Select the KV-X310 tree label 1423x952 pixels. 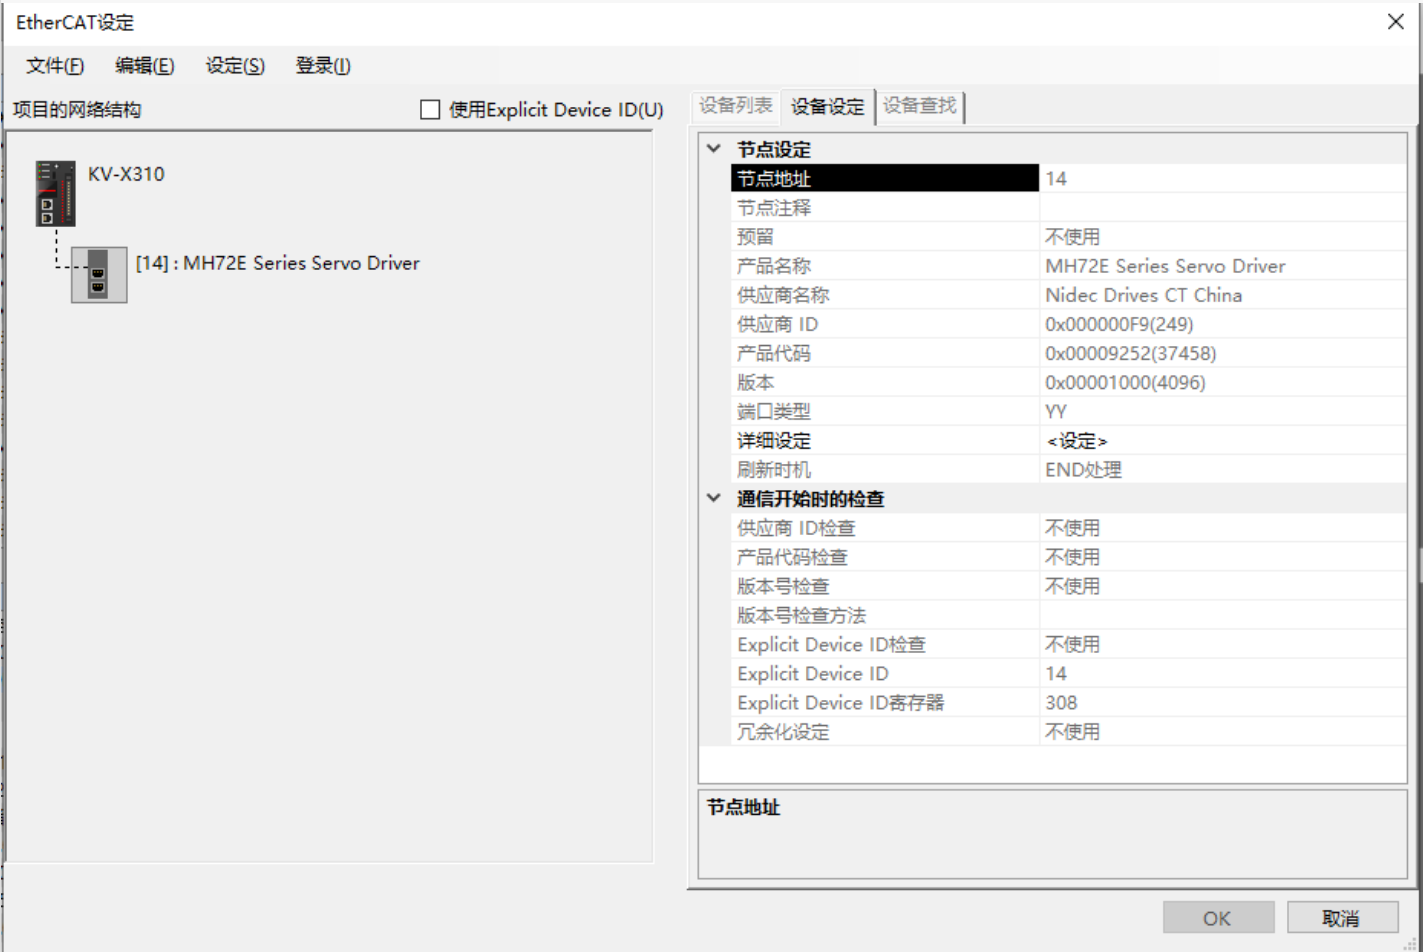click(x=126, y=174)
